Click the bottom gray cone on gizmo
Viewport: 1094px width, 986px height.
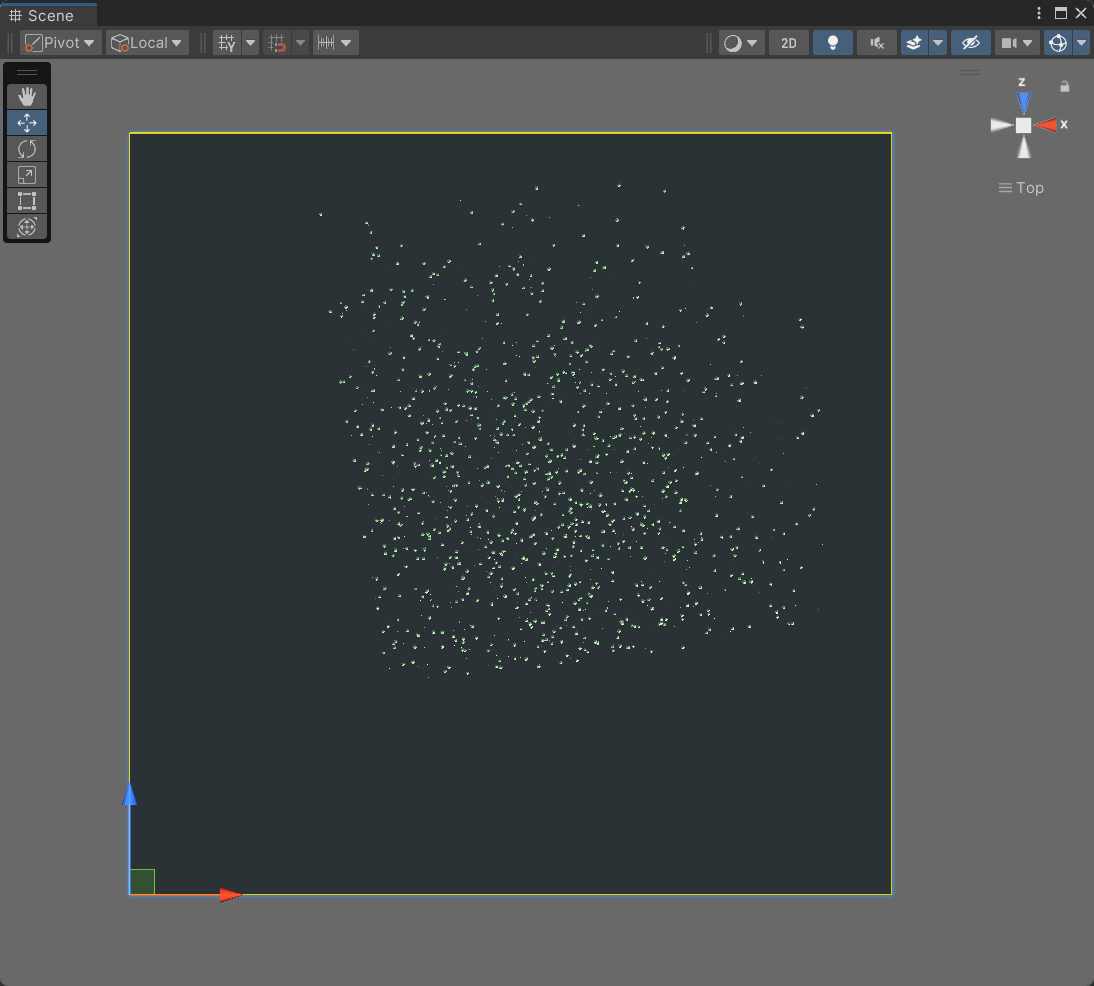[1024, 147]
